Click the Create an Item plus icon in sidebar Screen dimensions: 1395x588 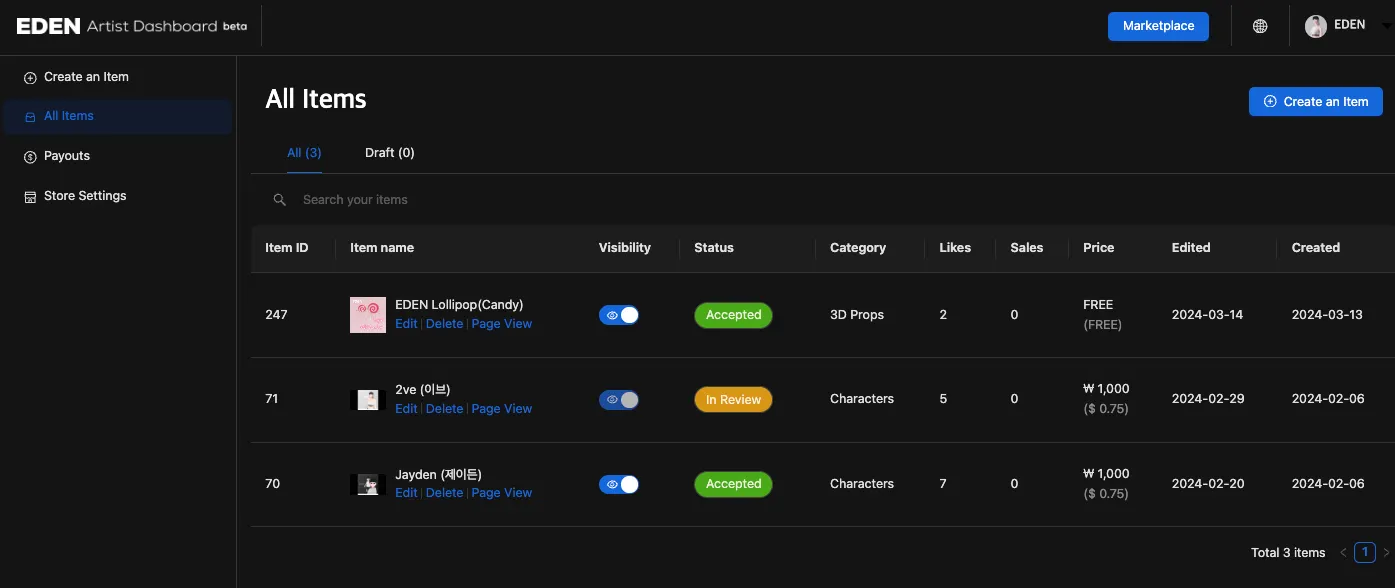30,77
